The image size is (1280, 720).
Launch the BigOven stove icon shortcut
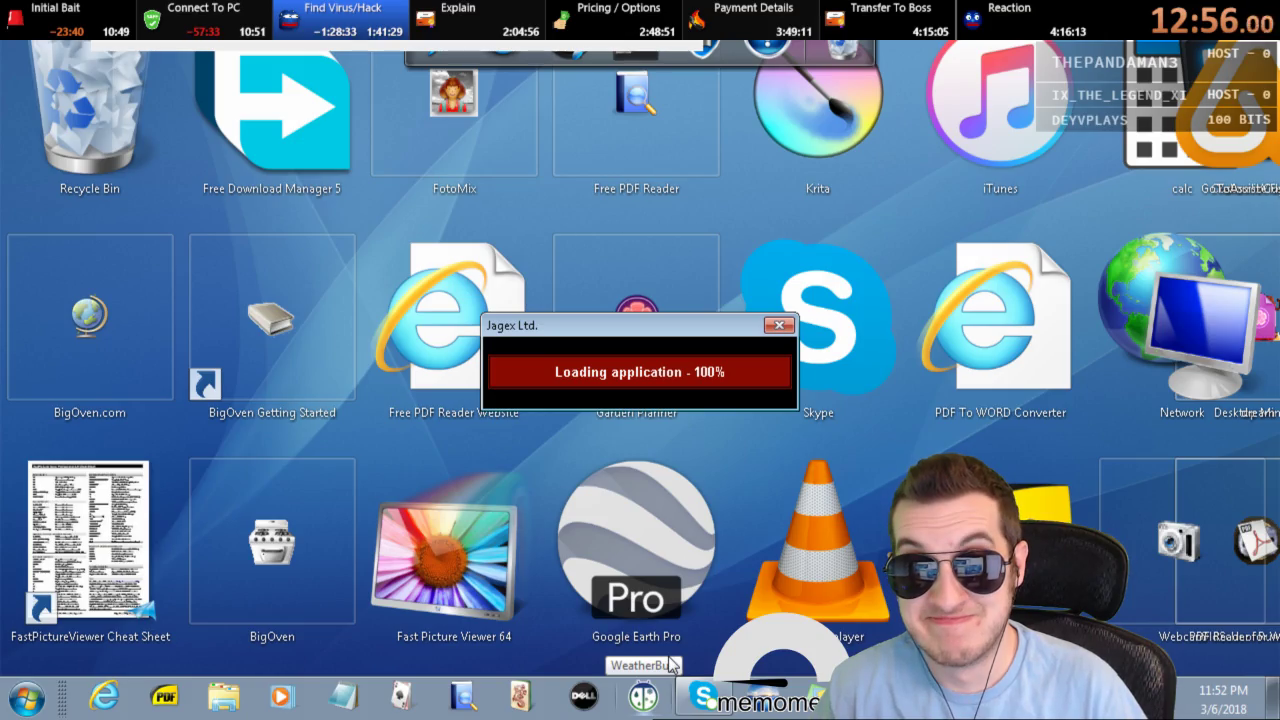[x=272, y=541]
